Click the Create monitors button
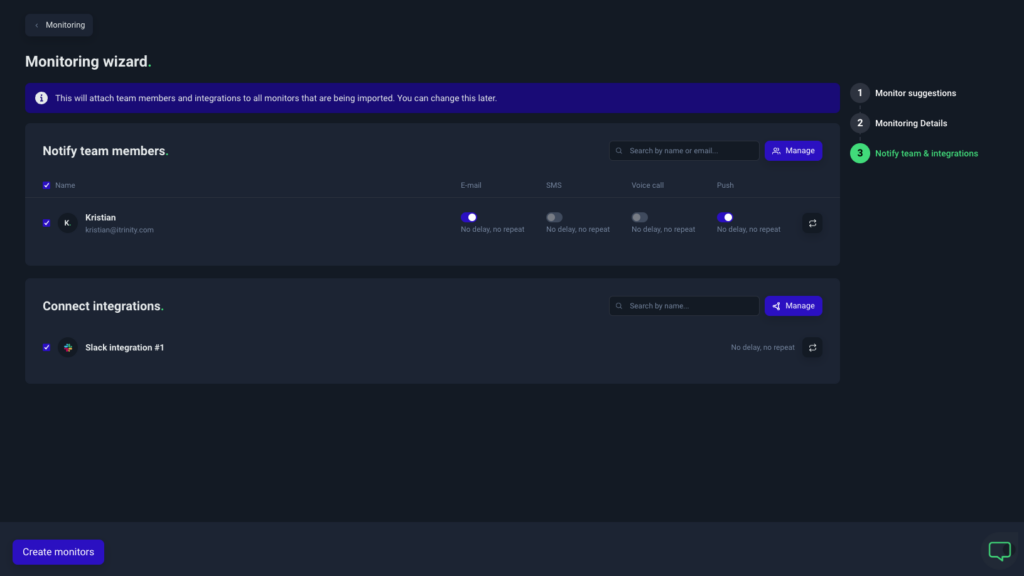Screen dimensions: 1024x576 pyautogui.click(x=57, y=551)
